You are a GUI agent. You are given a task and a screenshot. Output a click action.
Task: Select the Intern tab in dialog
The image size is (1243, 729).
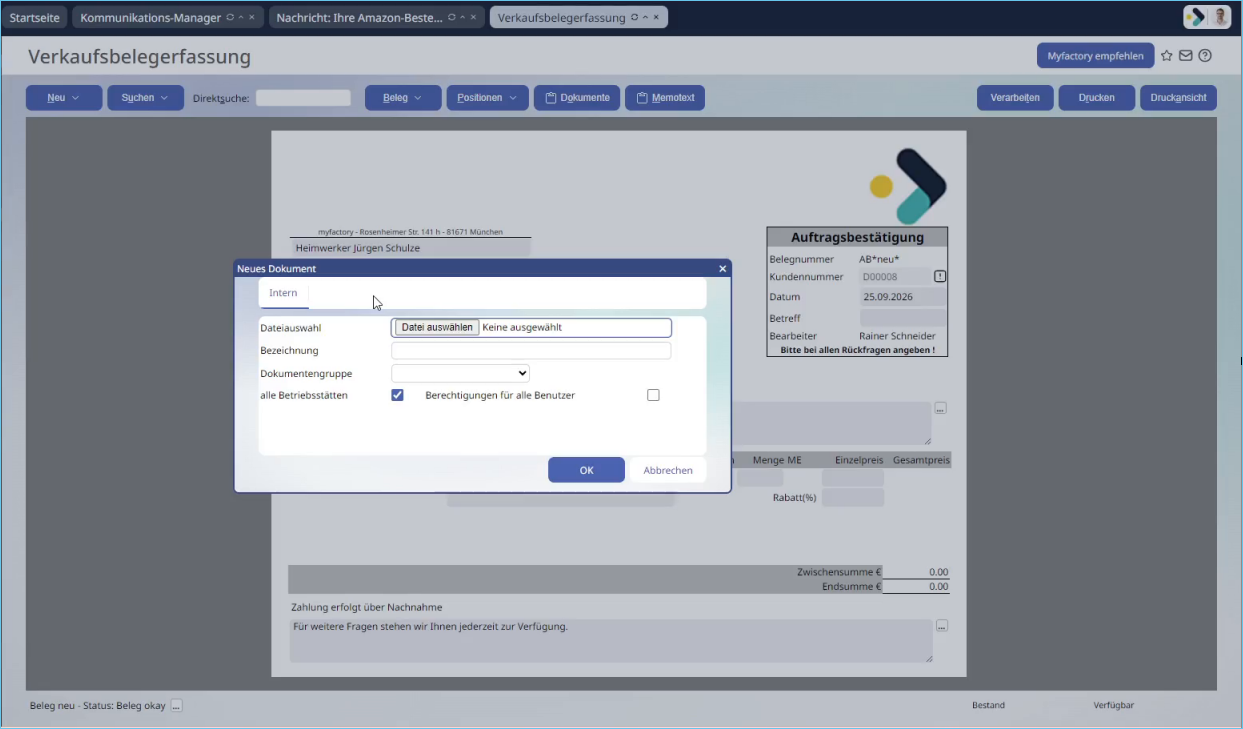point(283,293)
